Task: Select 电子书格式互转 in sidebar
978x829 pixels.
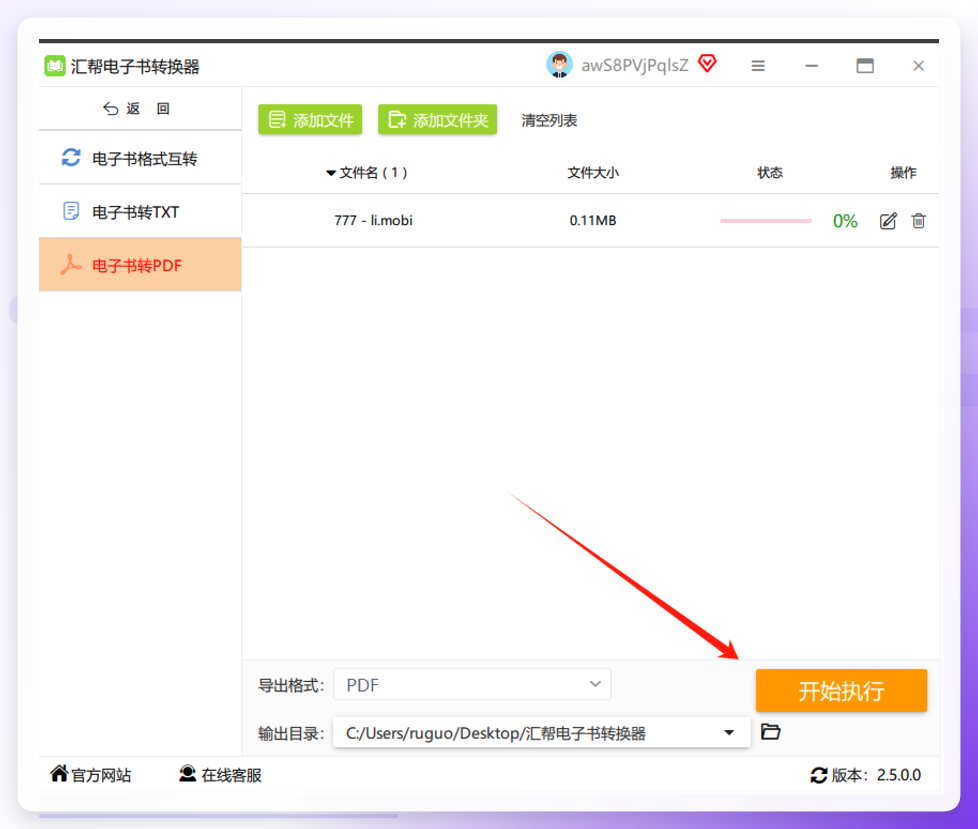Action: pos(140,158)
